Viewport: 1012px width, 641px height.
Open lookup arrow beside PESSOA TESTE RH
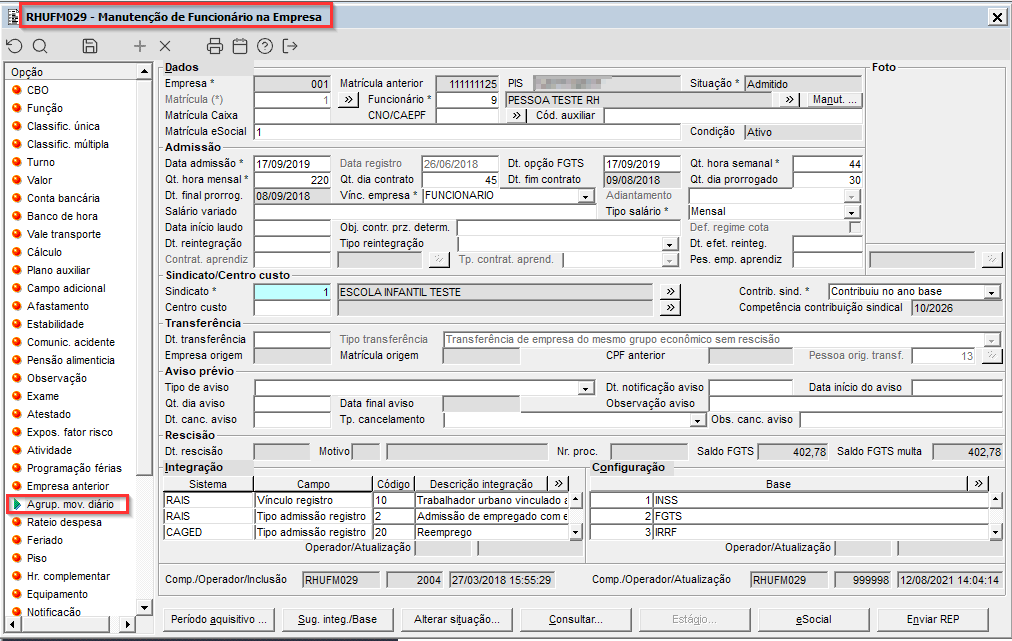(x=789, y=100)
